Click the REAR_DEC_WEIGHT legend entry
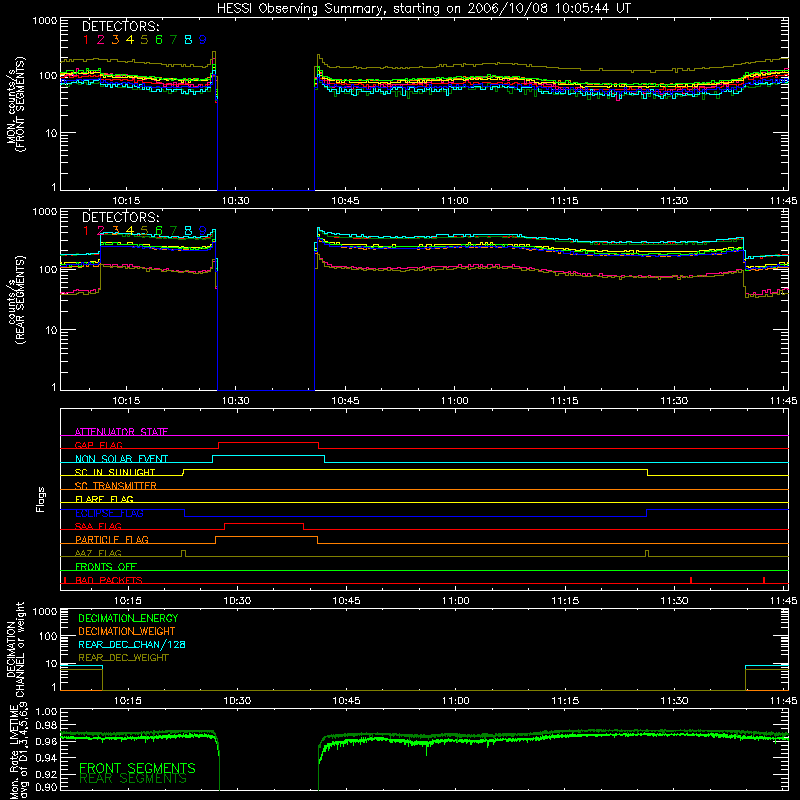Screen dimensions: 800x800 [123, 658]
